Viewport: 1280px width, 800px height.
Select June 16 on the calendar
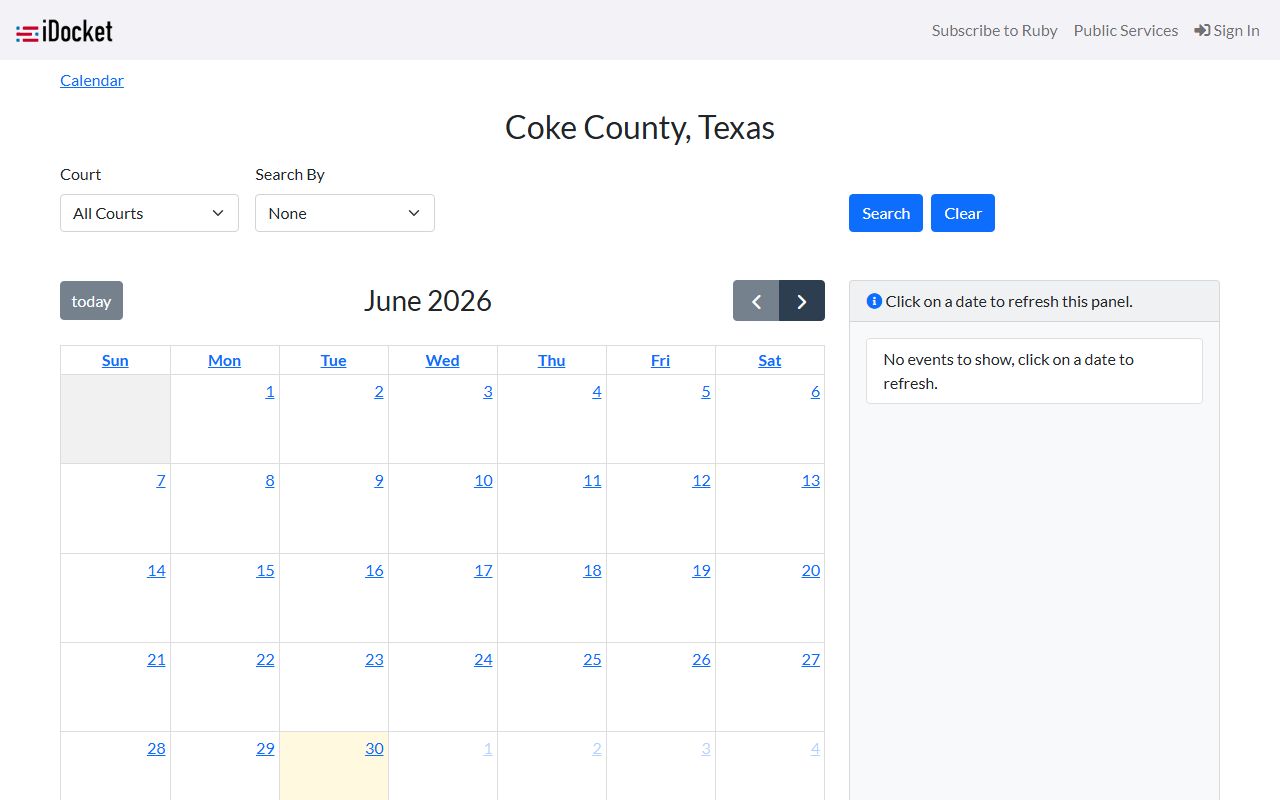pyautogui.click(x=374, y=570)
